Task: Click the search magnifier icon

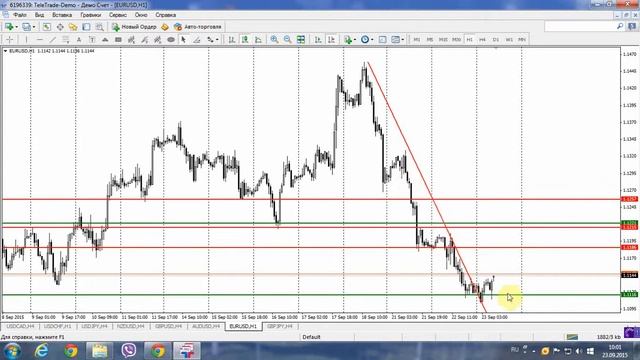Action: pos(620,27)
